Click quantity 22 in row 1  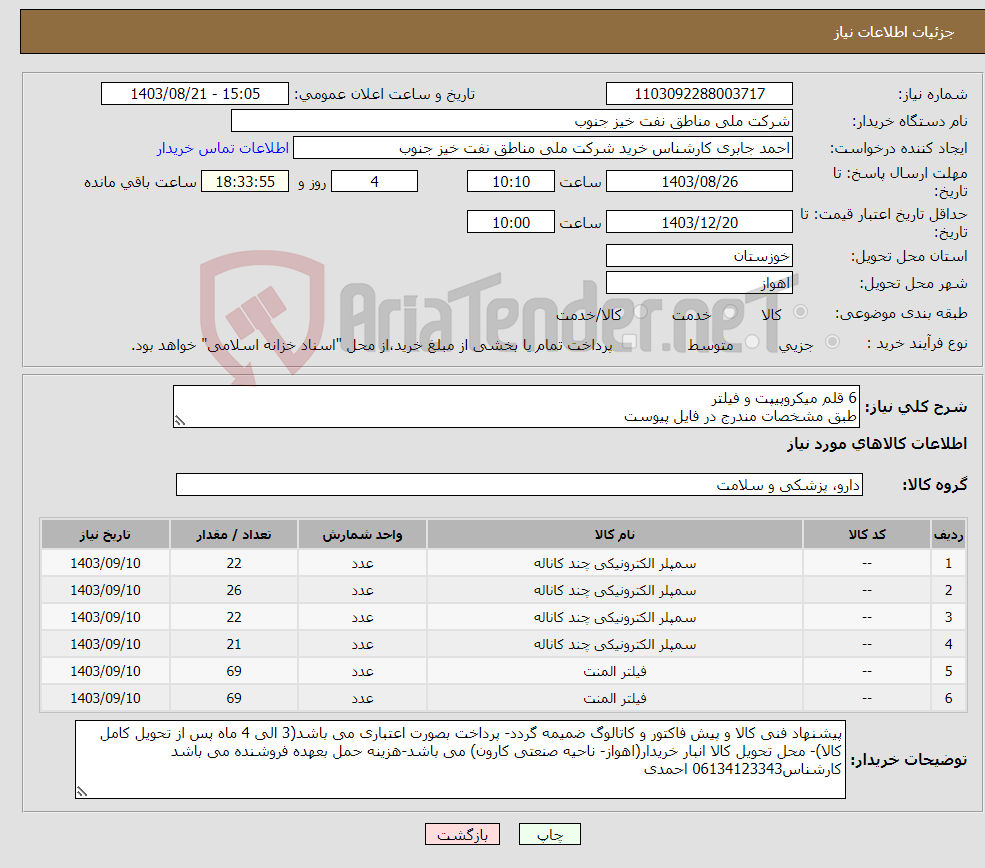[234, 563]
